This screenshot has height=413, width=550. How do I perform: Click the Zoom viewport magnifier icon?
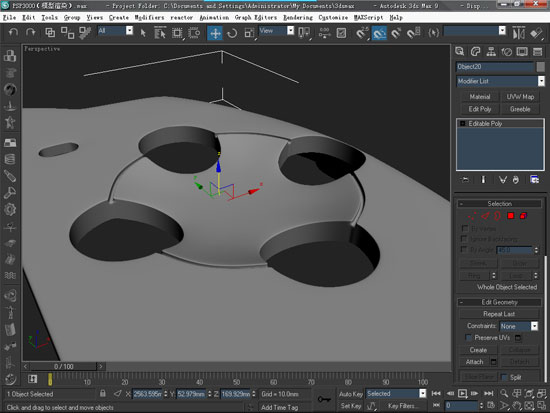[x=504, y=393]
